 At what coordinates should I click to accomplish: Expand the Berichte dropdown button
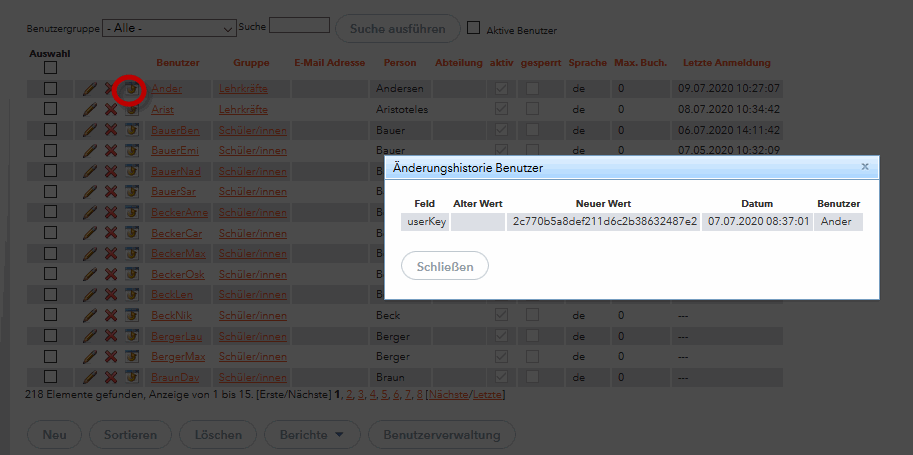(x=313, y=435)
